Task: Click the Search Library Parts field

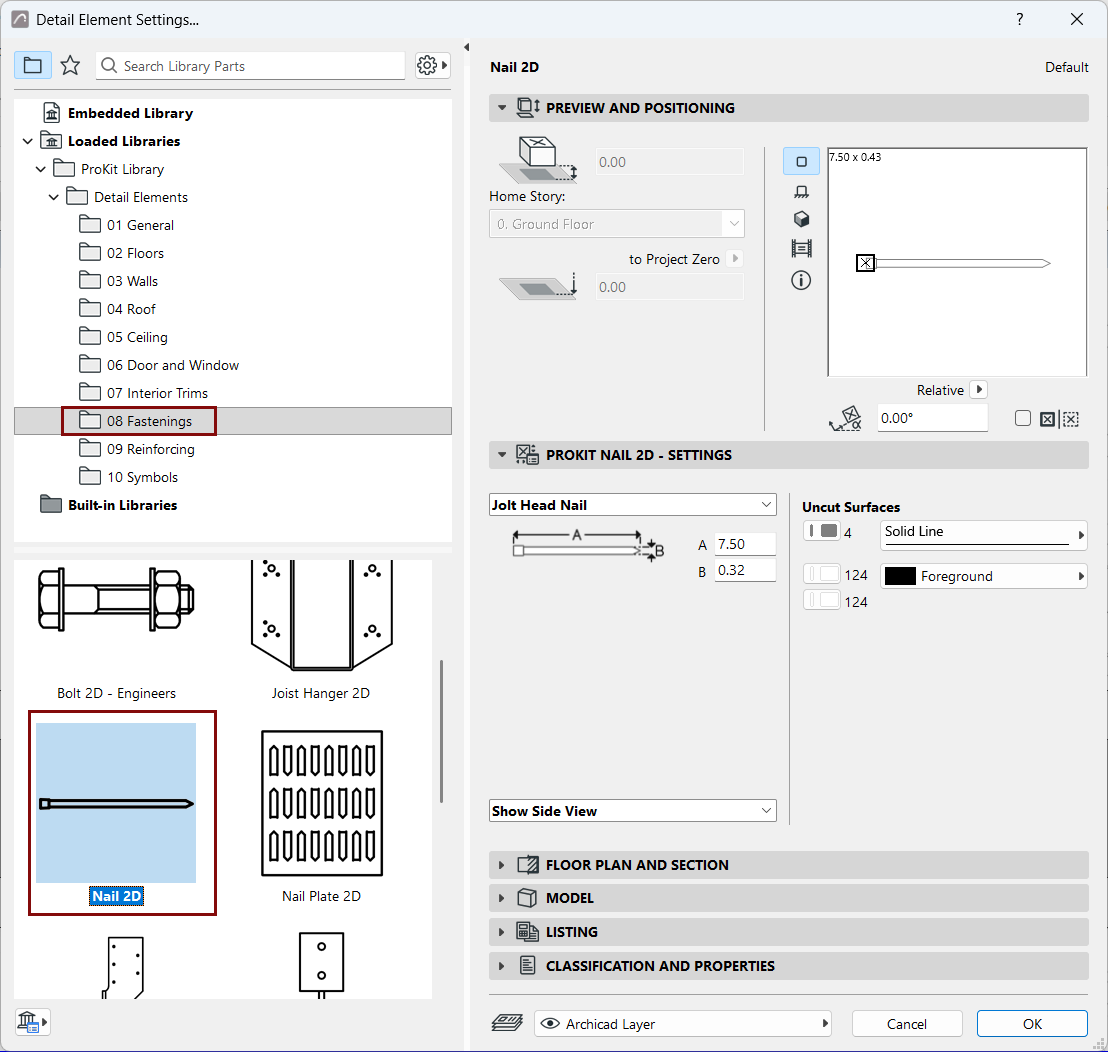Action: click(251, 66)
